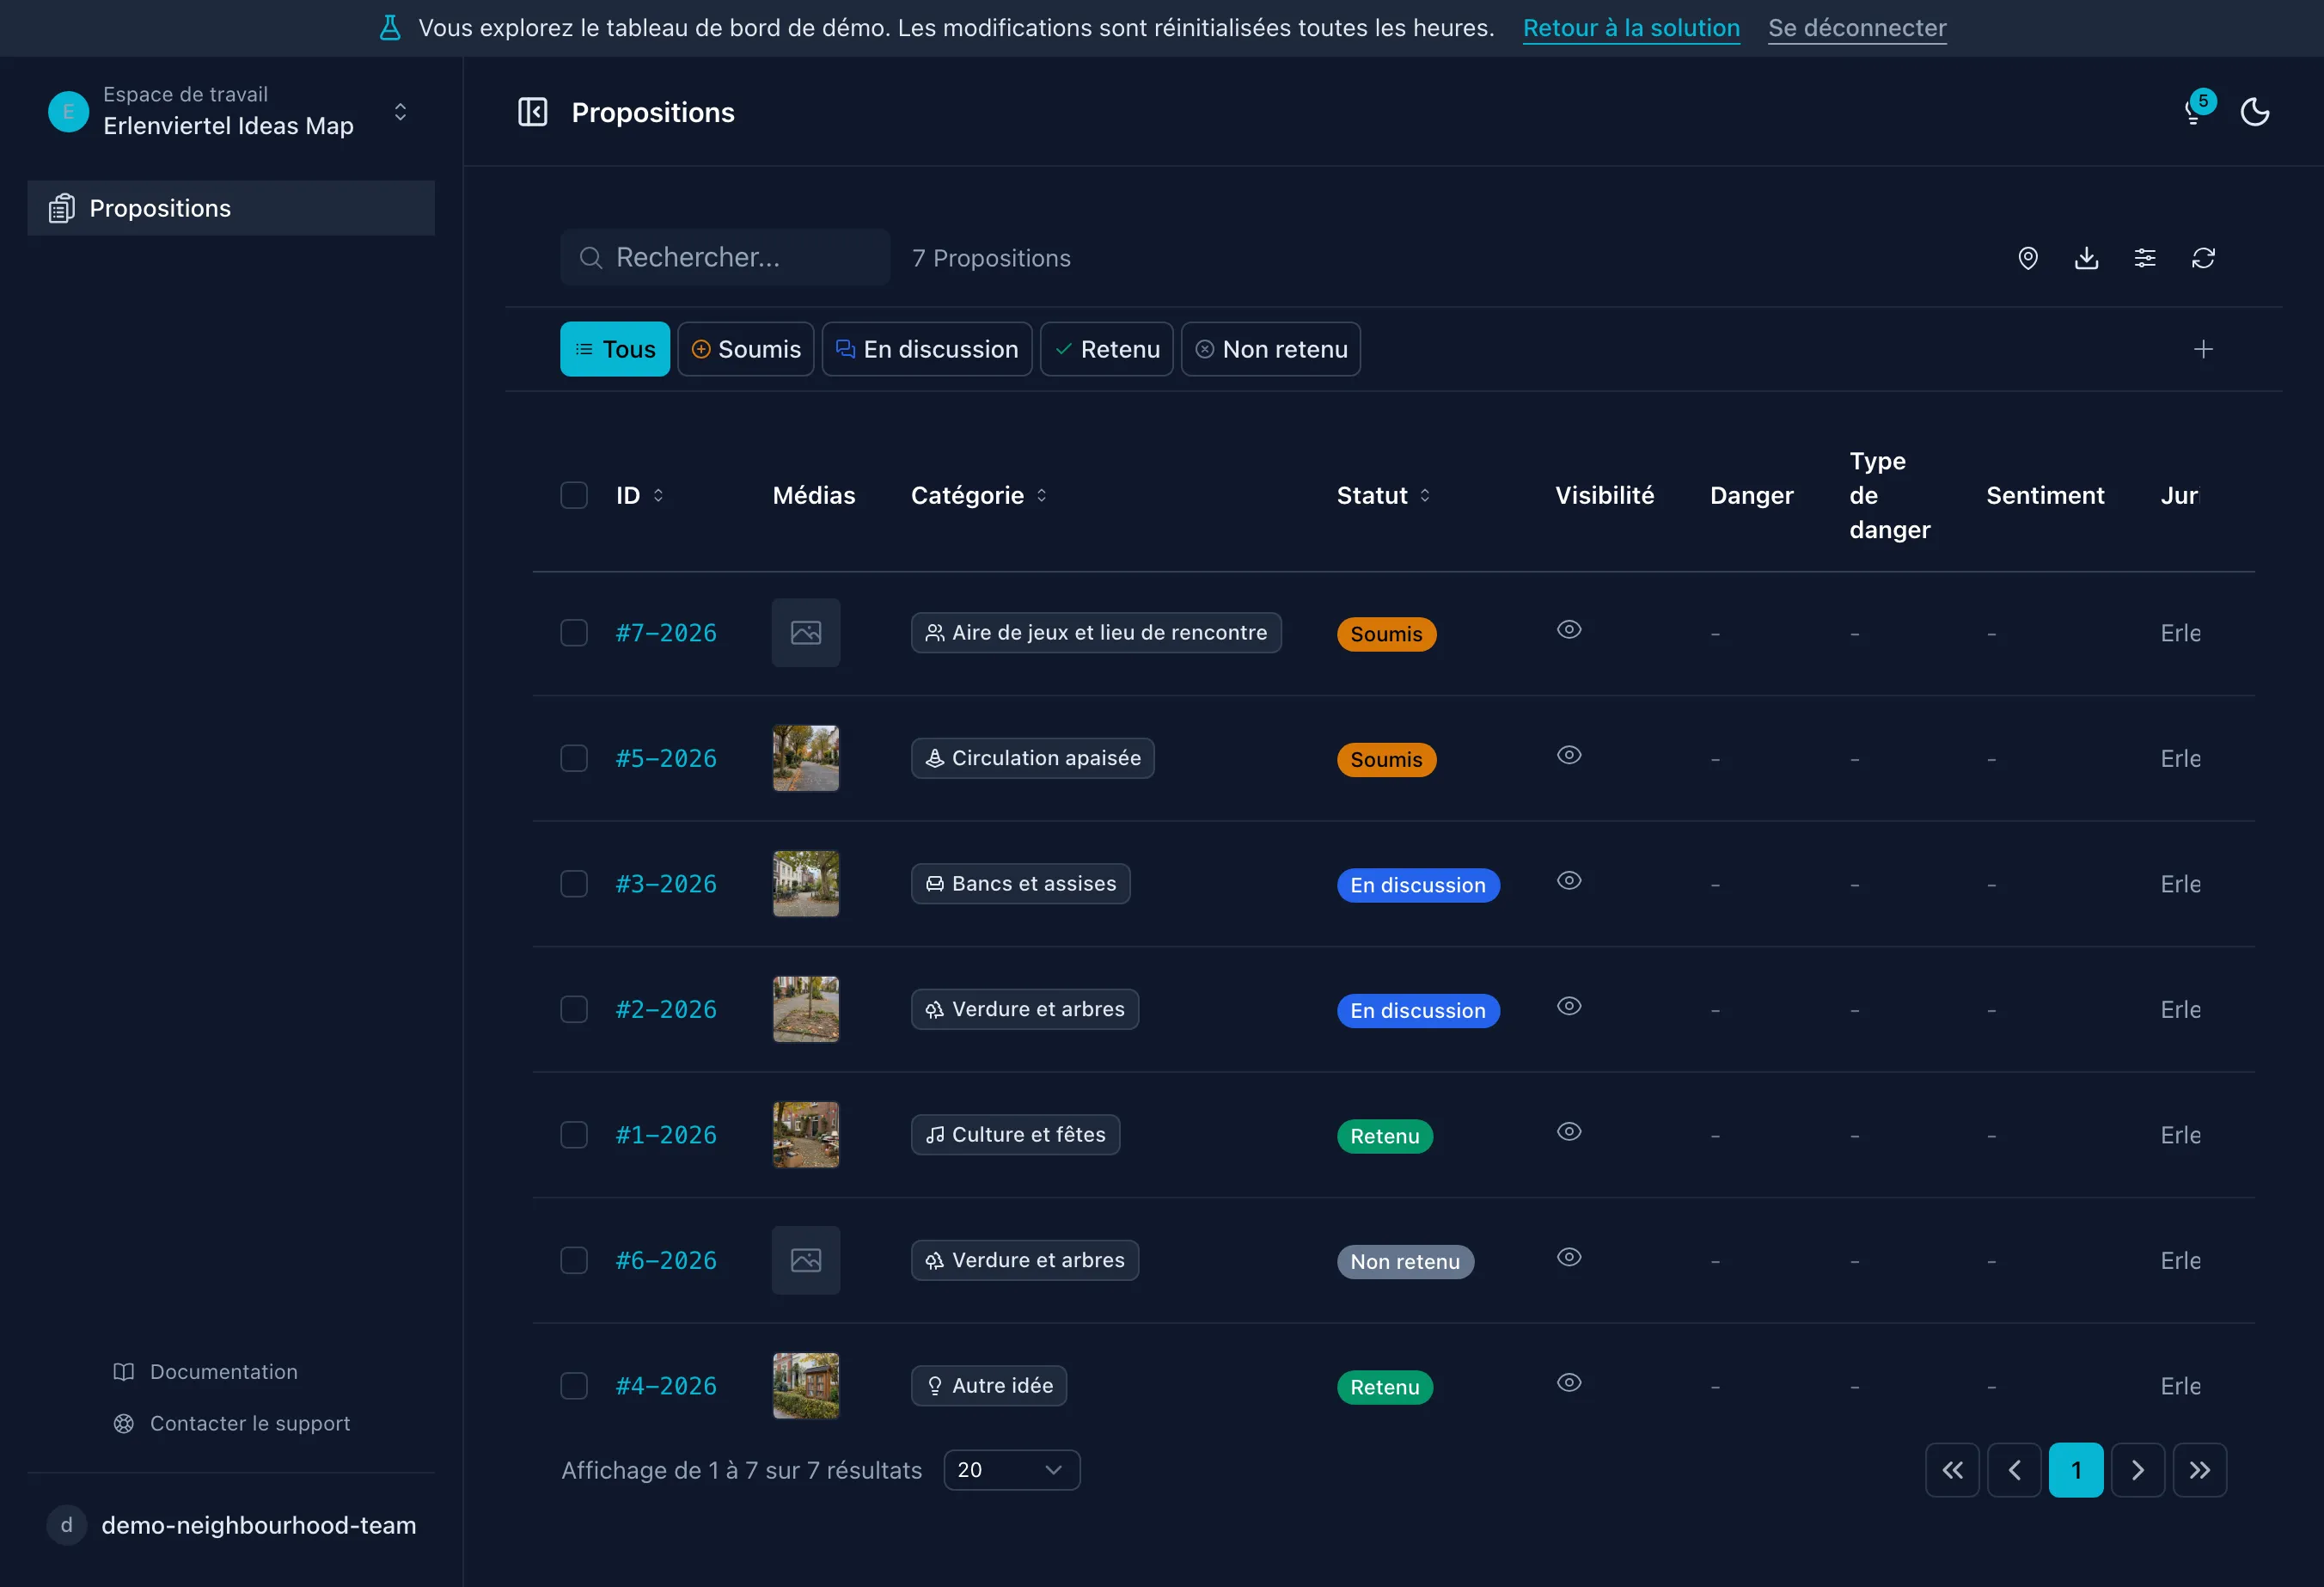Add a new view with plus icon
2324x1587 pixels.
2203,349
